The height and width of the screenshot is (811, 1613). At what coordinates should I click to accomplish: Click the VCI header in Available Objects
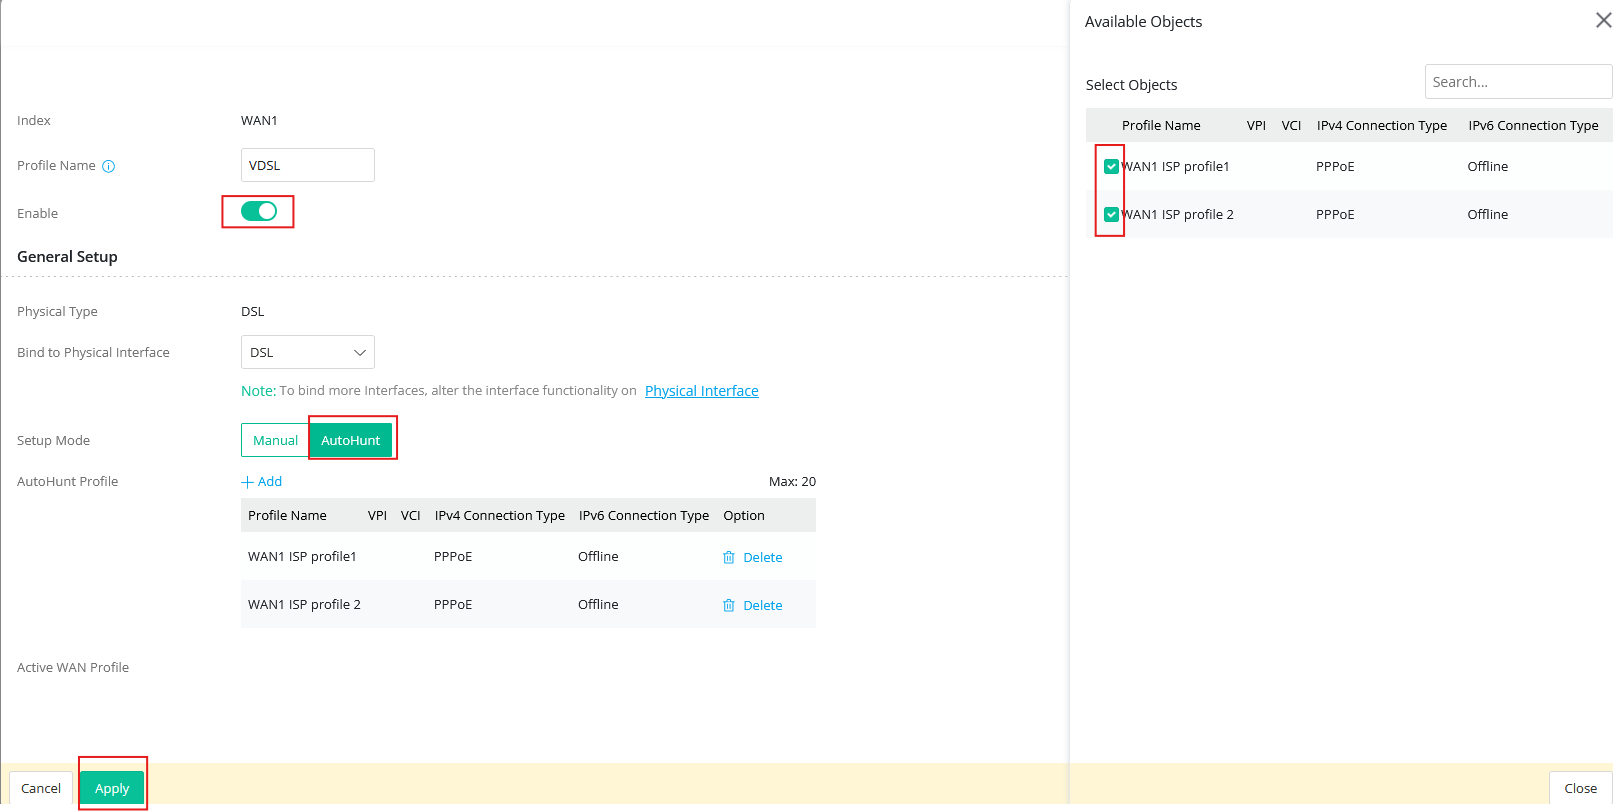tap(1291, 126)
